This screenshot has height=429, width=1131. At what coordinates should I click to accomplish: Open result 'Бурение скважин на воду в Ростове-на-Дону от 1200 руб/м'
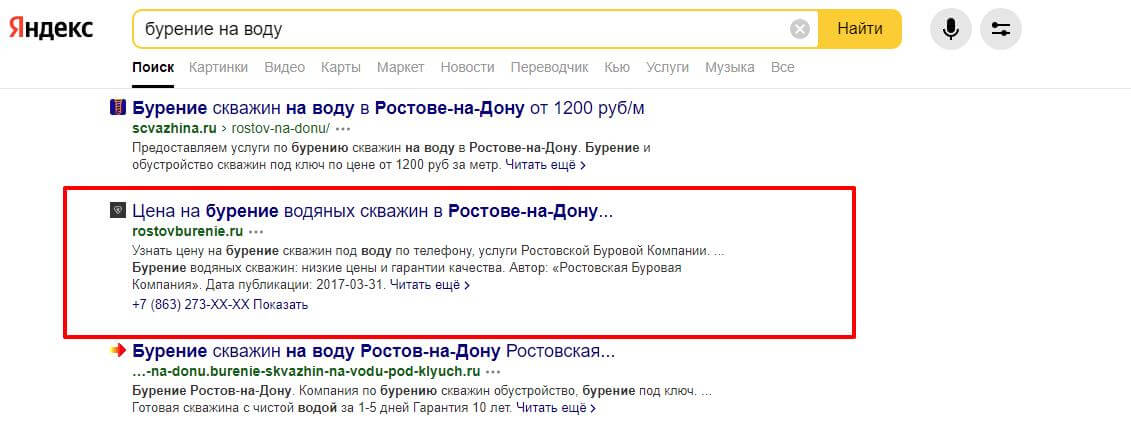[x=389, y=108]
